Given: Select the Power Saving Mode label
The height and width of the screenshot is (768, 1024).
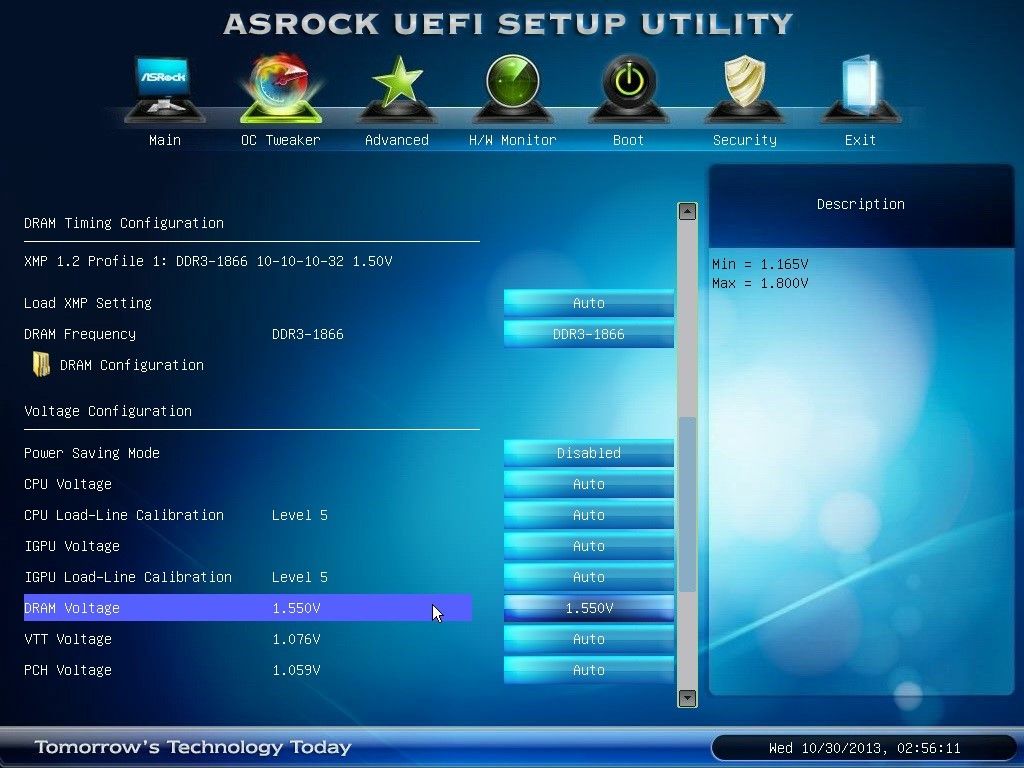Looking at the screenshot, I should pyautogui.click(x=91, y=453).
